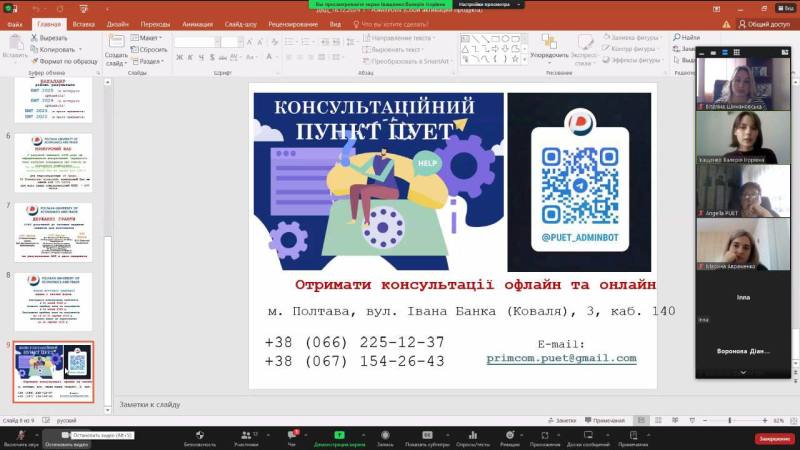Toggle the Notes (Заметки) pane
The height and width of the screenshot is (450, 800).
point(564,421)
